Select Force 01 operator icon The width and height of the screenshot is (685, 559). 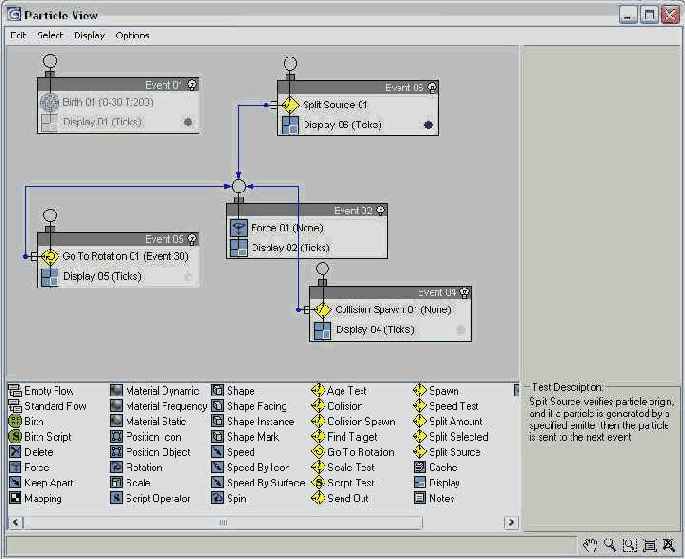point(239,228)
